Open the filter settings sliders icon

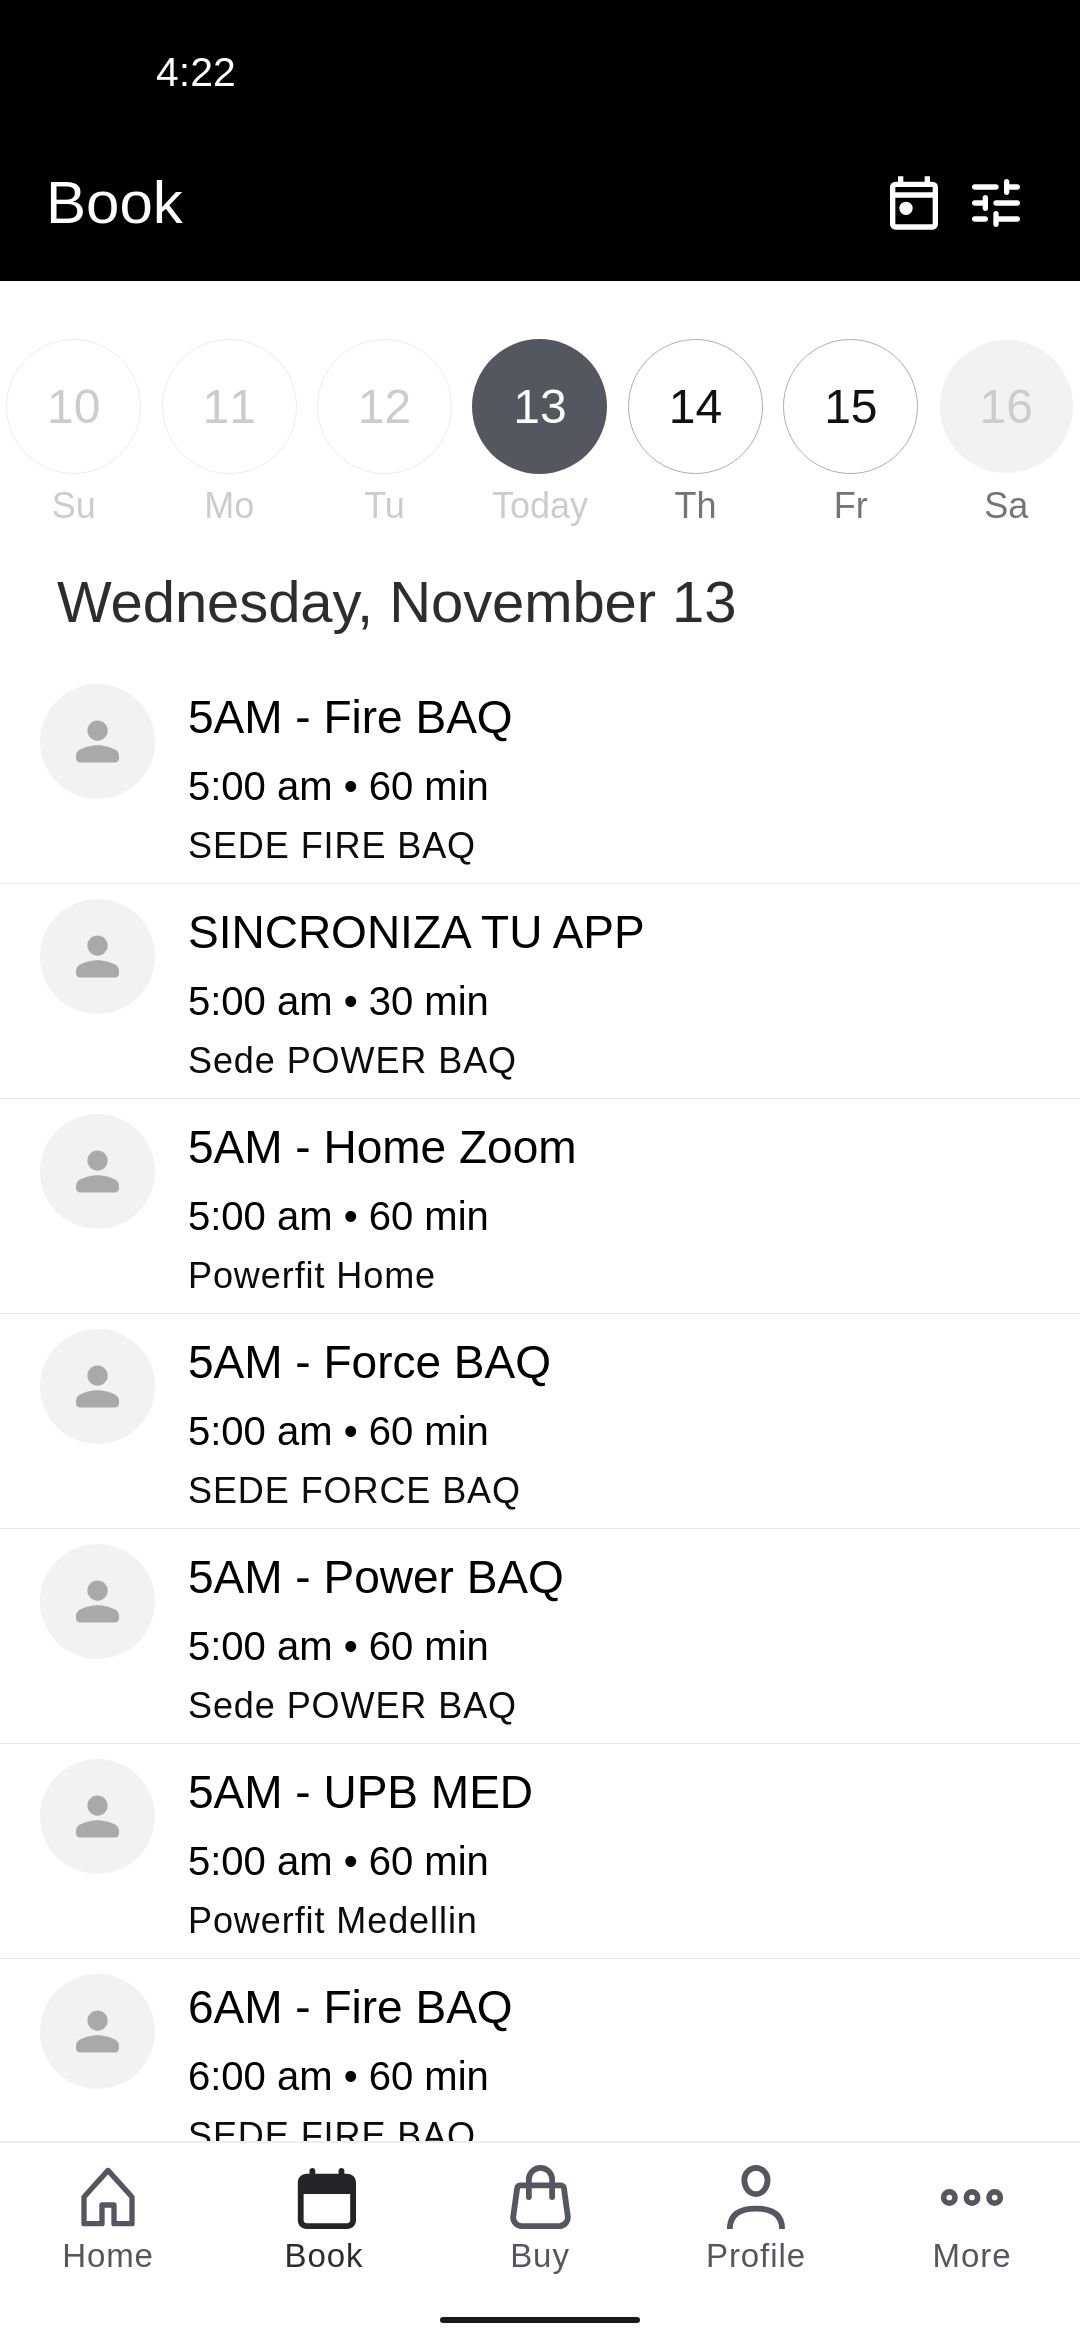pos(996,203)
